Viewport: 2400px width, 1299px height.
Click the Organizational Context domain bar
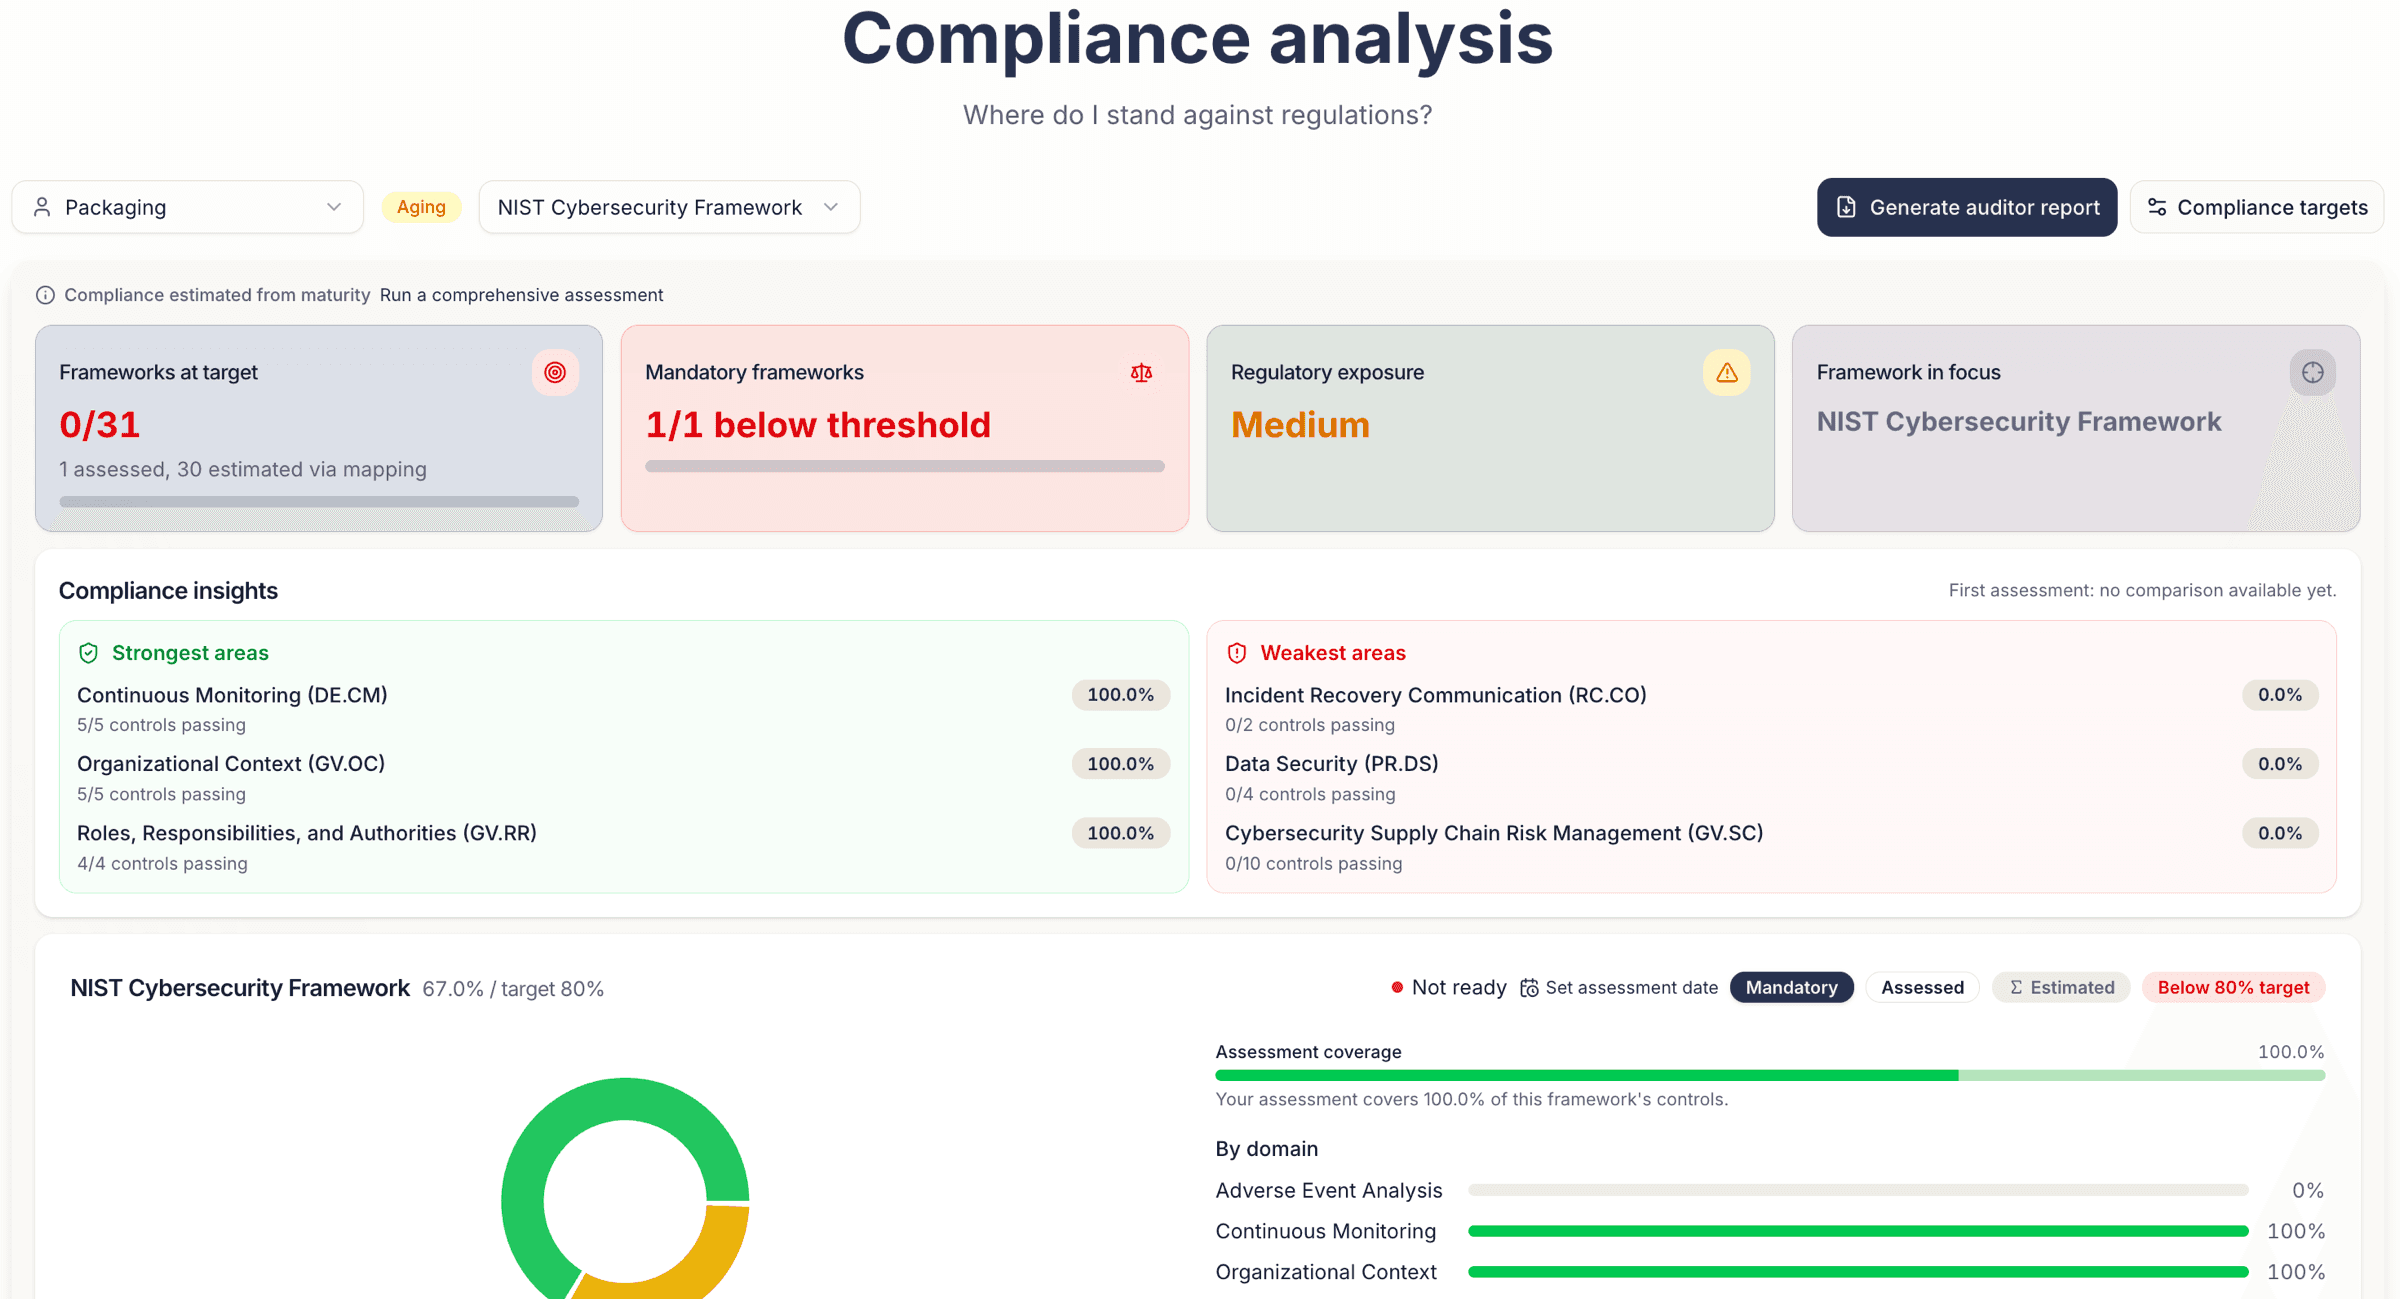pyautogui.click(x=1858, y=1272)
